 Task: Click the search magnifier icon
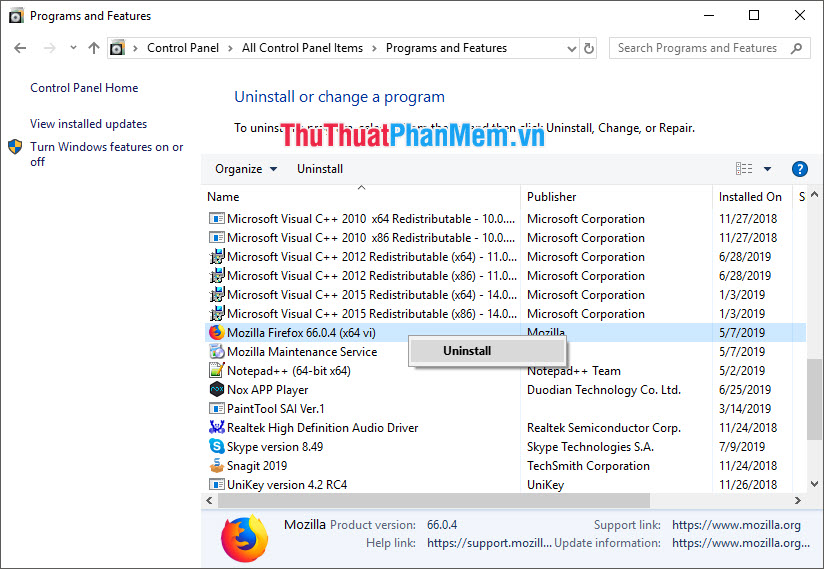click(x=797, y=48)
